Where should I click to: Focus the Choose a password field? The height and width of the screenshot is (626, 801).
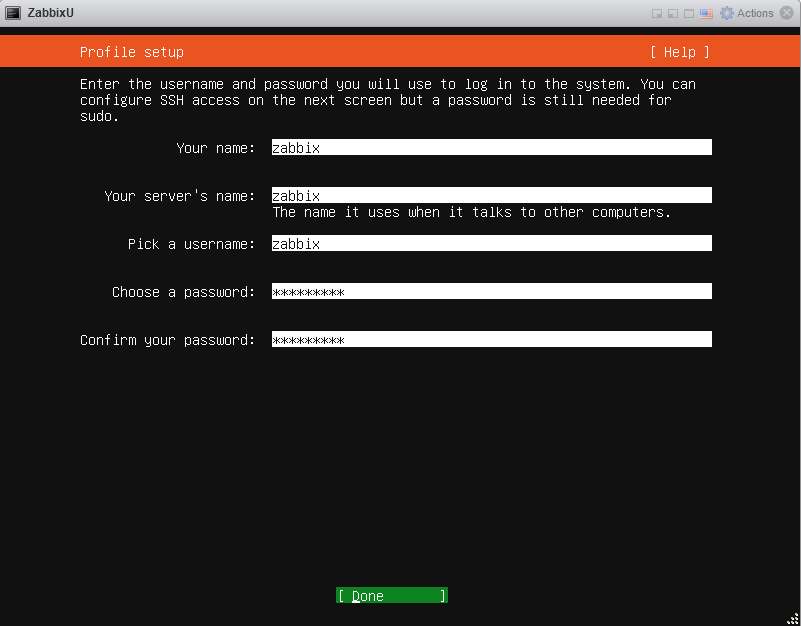491,291
